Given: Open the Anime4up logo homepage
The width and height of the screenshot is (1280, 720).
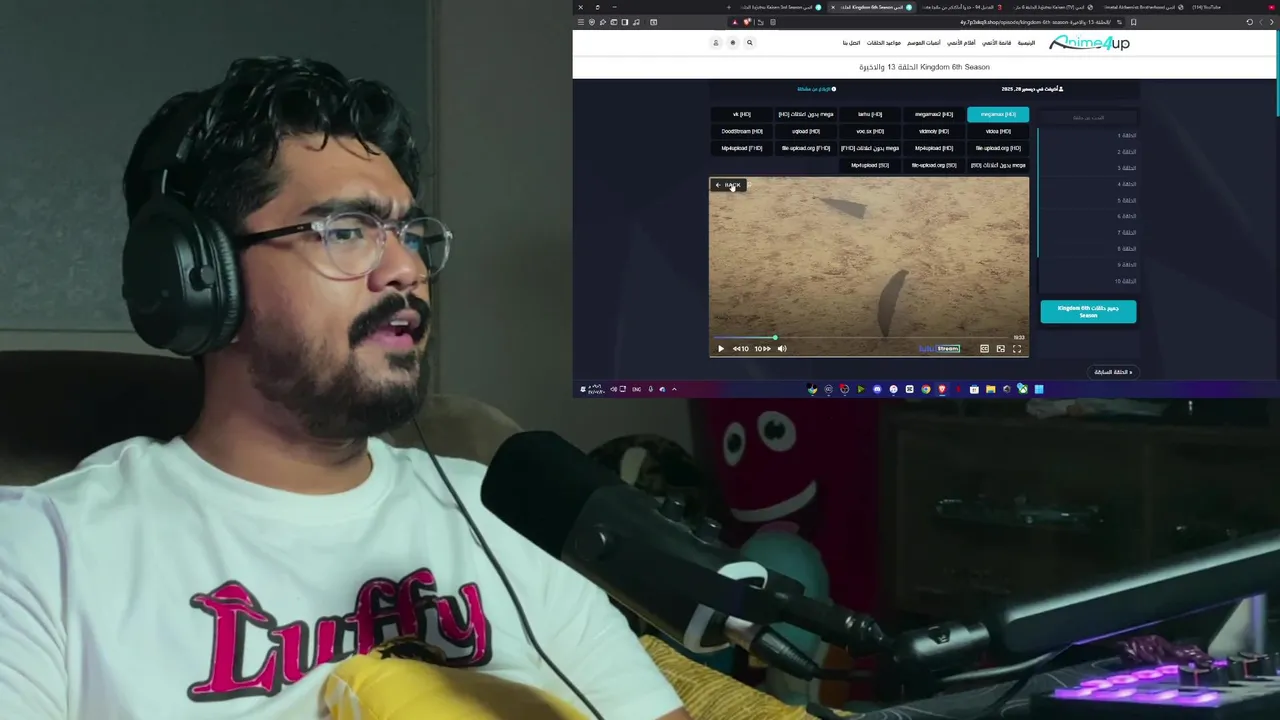Looking at the screenshot, I should click(1089, 42).
